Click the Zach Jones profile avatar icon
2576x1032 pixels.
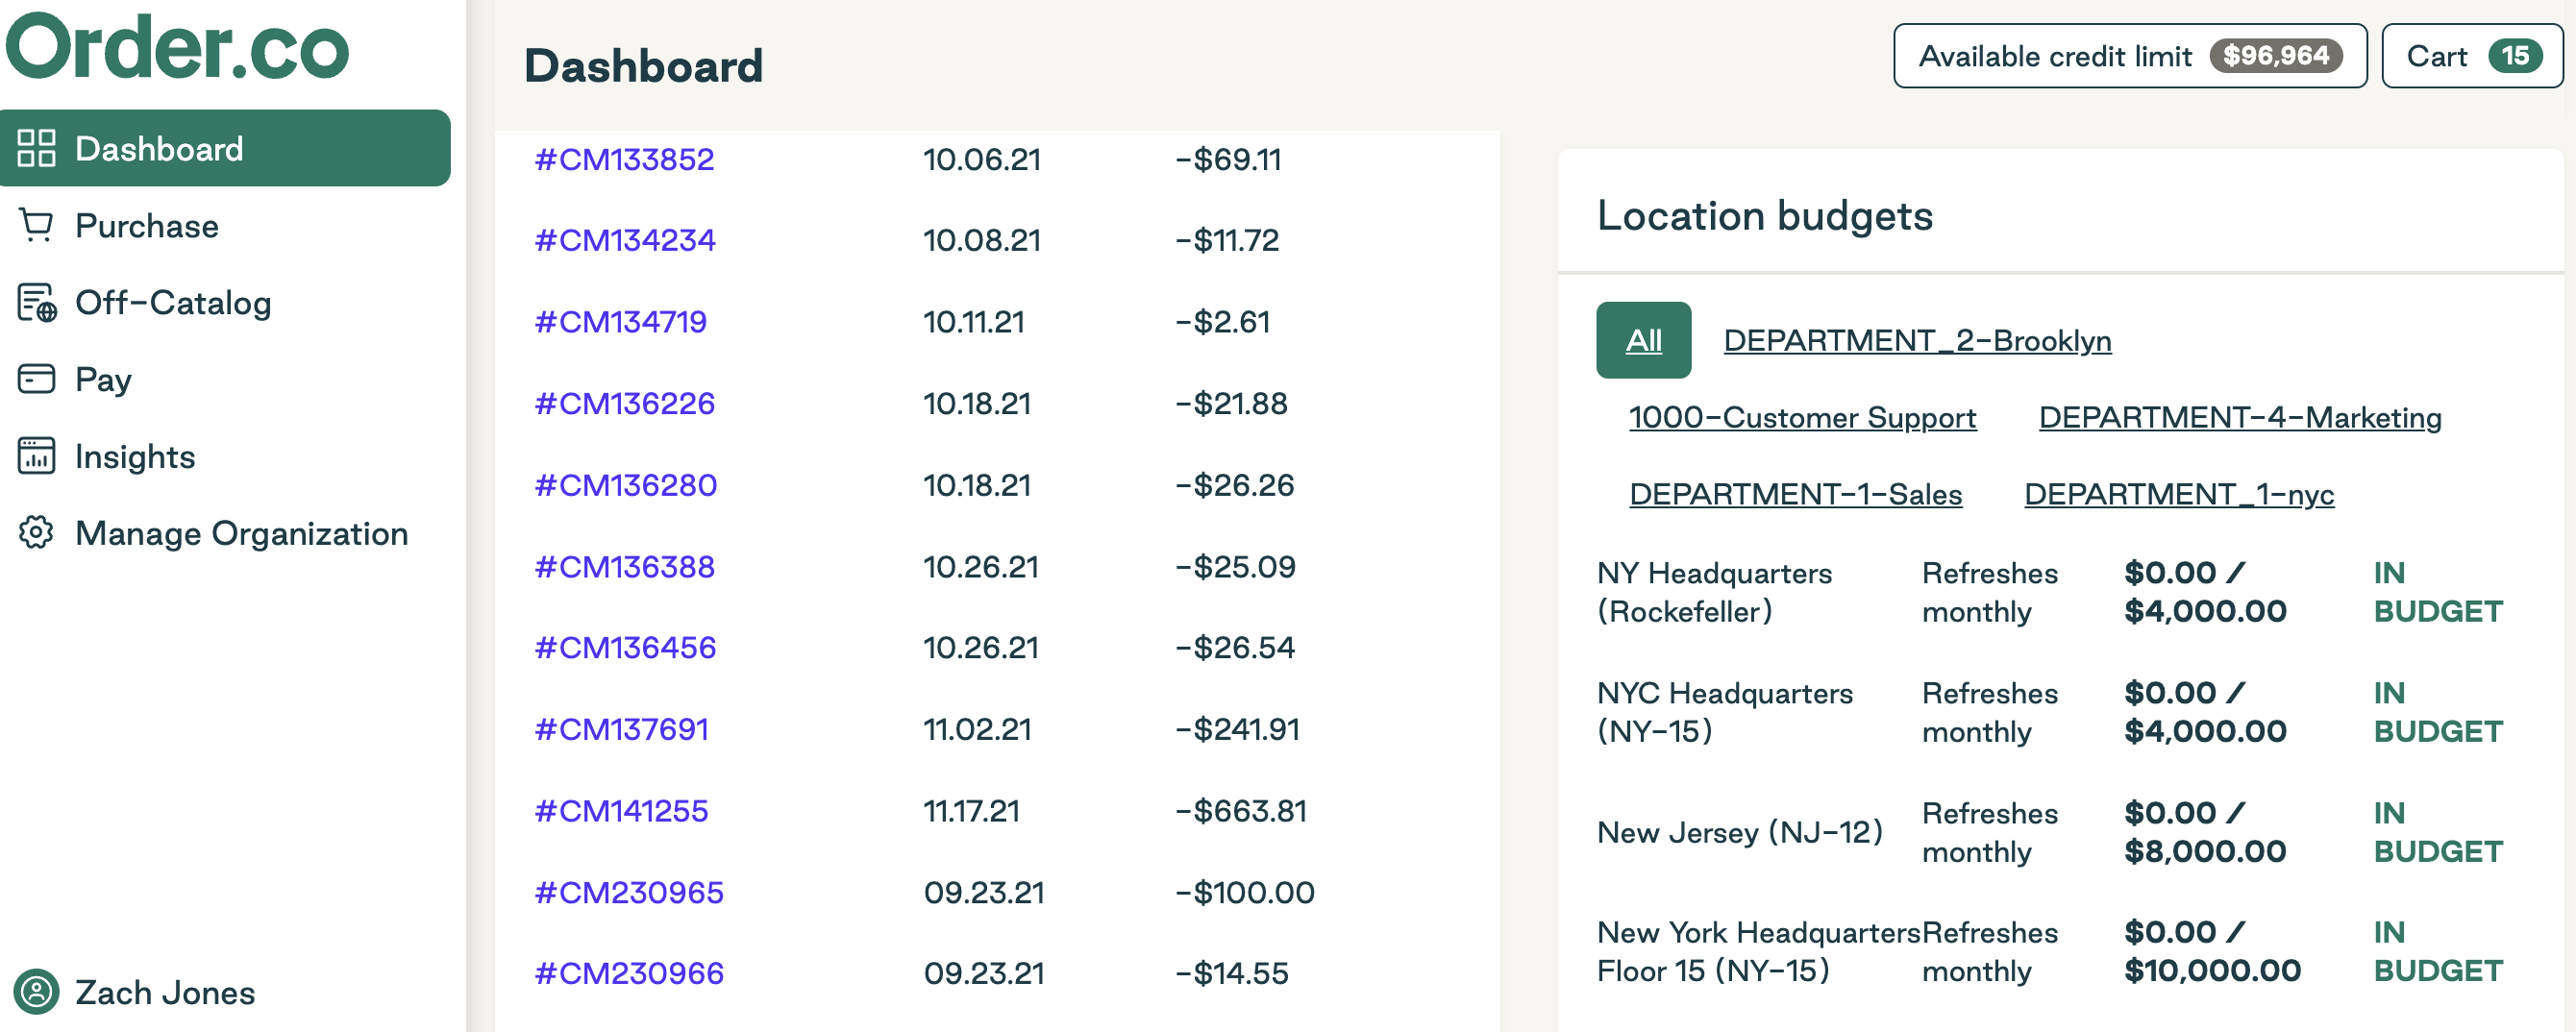[36, 993]
